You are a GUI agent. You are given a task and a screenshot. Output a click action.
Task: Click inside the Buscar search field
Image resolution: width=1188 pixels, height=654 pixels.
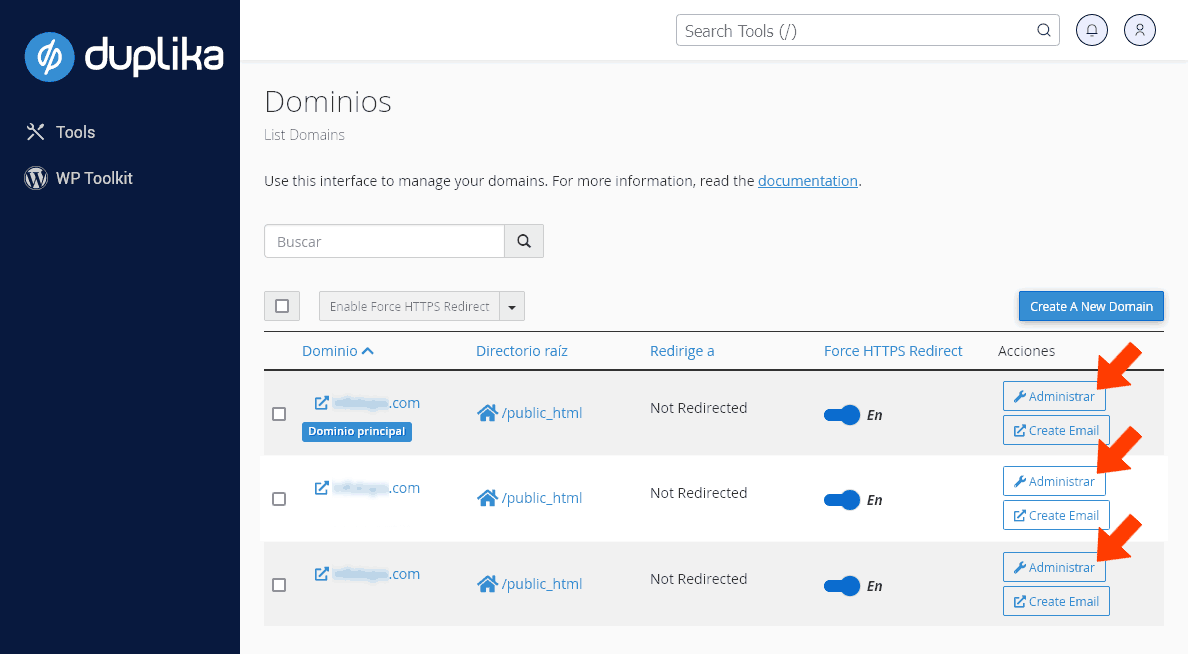[x=384, y=241]
